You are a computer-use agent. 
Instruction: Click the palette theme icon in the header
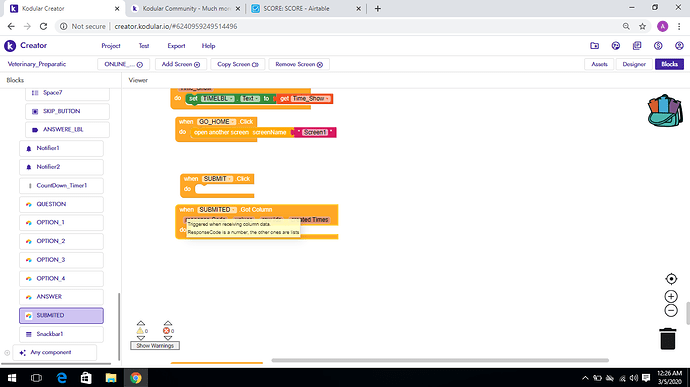coord(616,46)
